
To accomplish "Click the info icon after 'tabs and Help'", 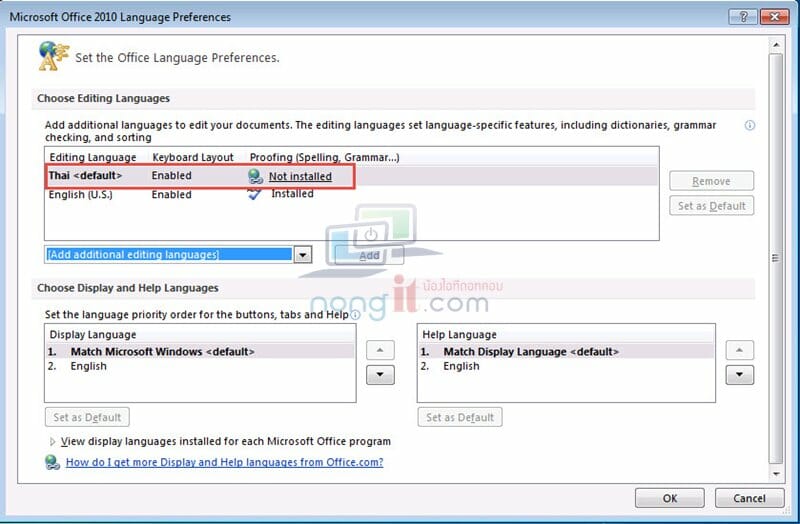I will pos(355,315).
